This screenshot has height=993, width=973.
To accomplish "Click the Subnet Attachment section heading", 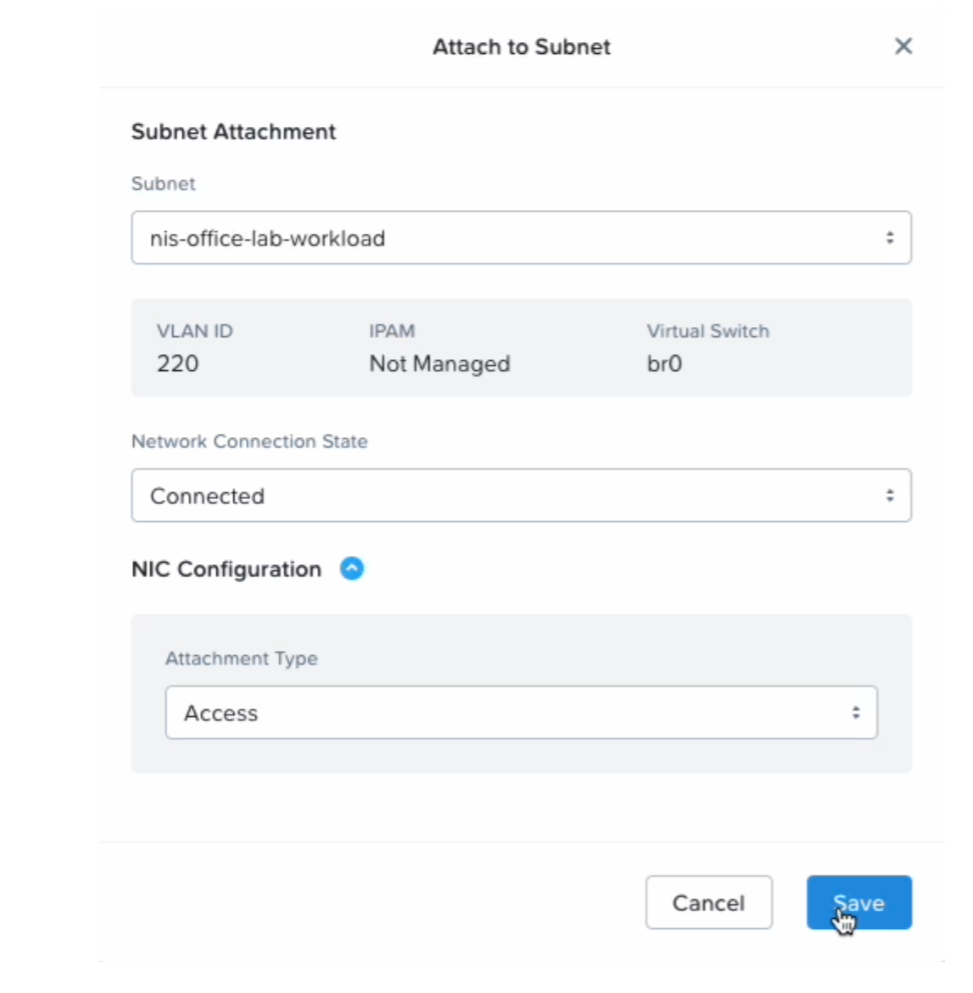I will [x=233, y=131].
